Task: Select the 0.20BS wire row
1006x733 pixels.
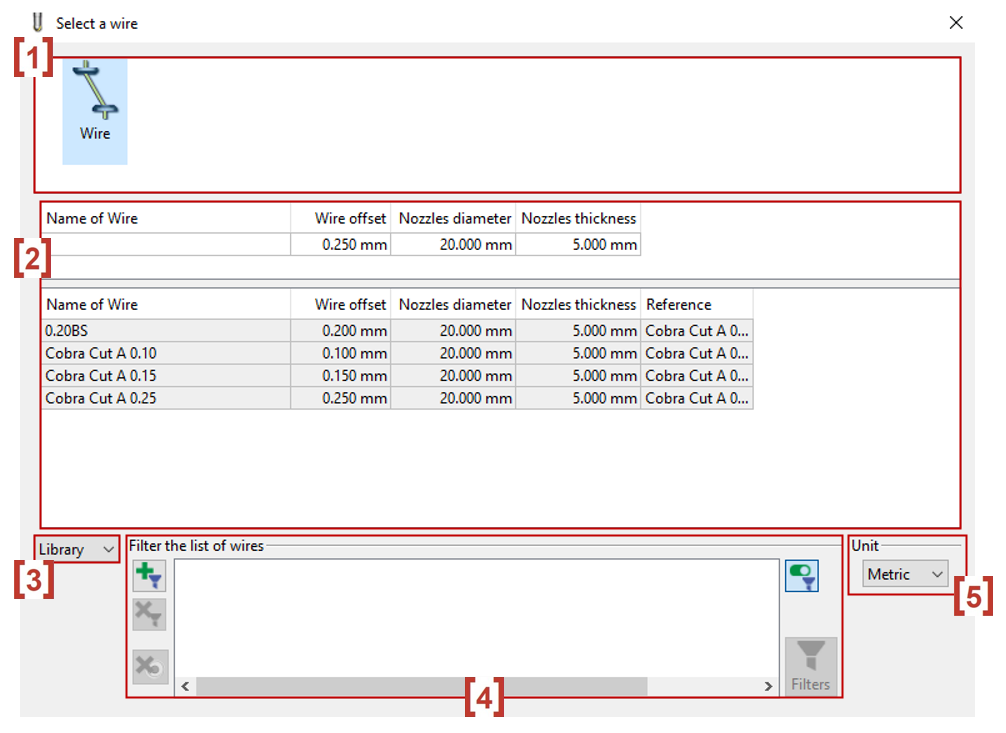Action: click(x=165, y=331)
